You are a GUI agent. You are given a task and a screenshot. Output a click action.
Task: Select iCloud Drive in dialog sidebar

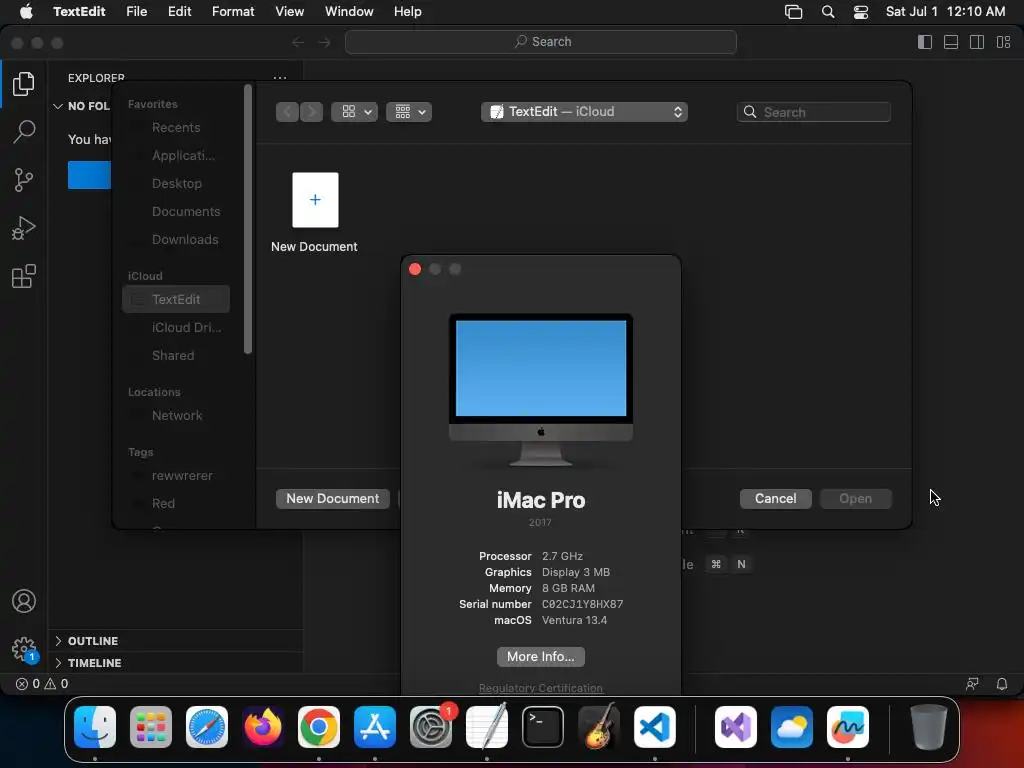tap(176, 327)
